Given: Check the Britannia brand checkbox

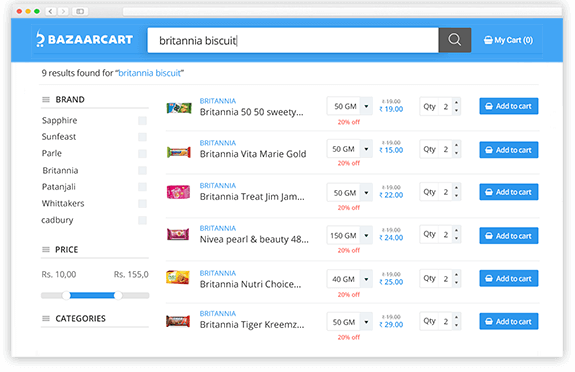Looking at the screenshot, I should (x=143, y=171).
